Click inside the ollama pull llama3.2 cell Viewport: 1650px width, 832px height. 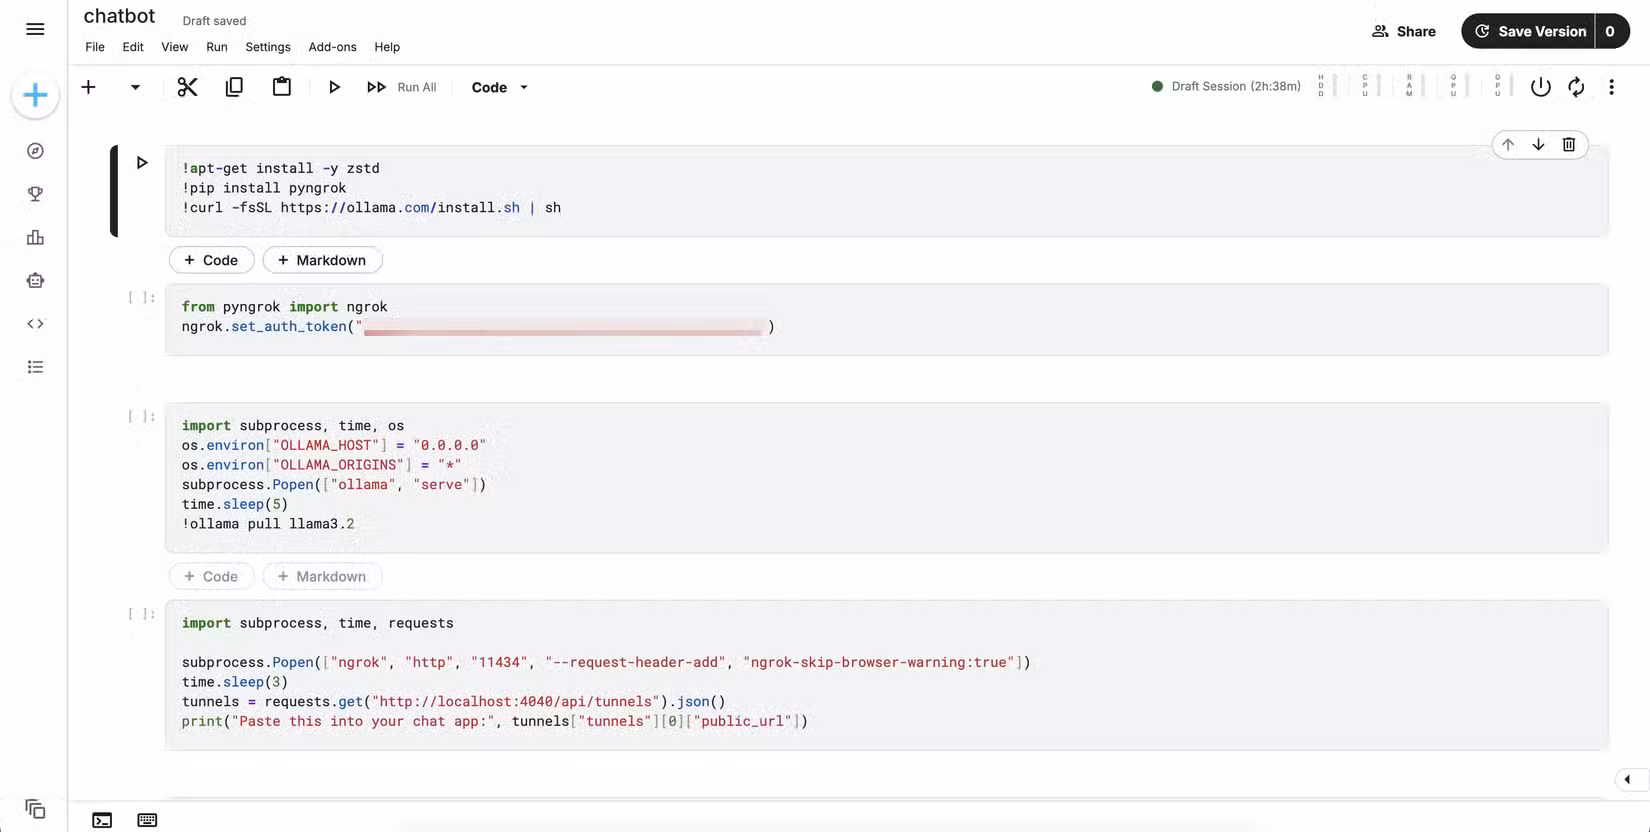[x=886, y=477]
